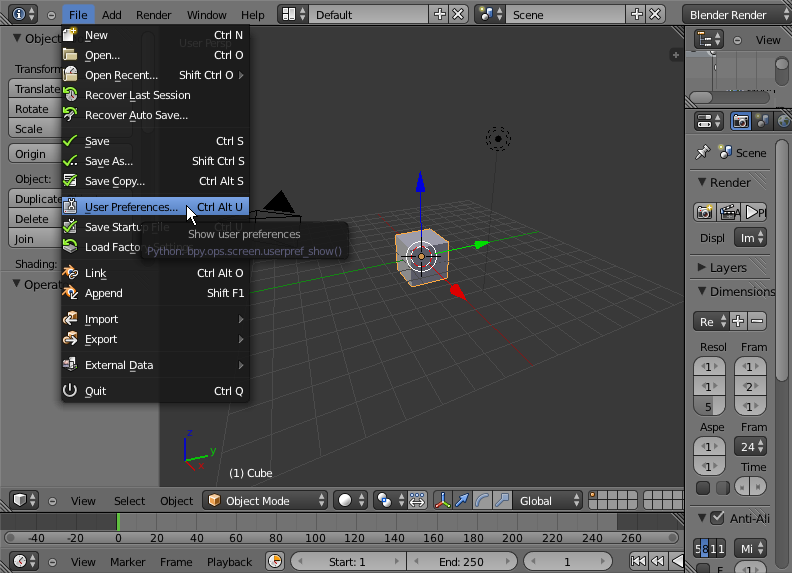Open the Add menu
This screenshot has height=573, width=792.
[112, 15]
